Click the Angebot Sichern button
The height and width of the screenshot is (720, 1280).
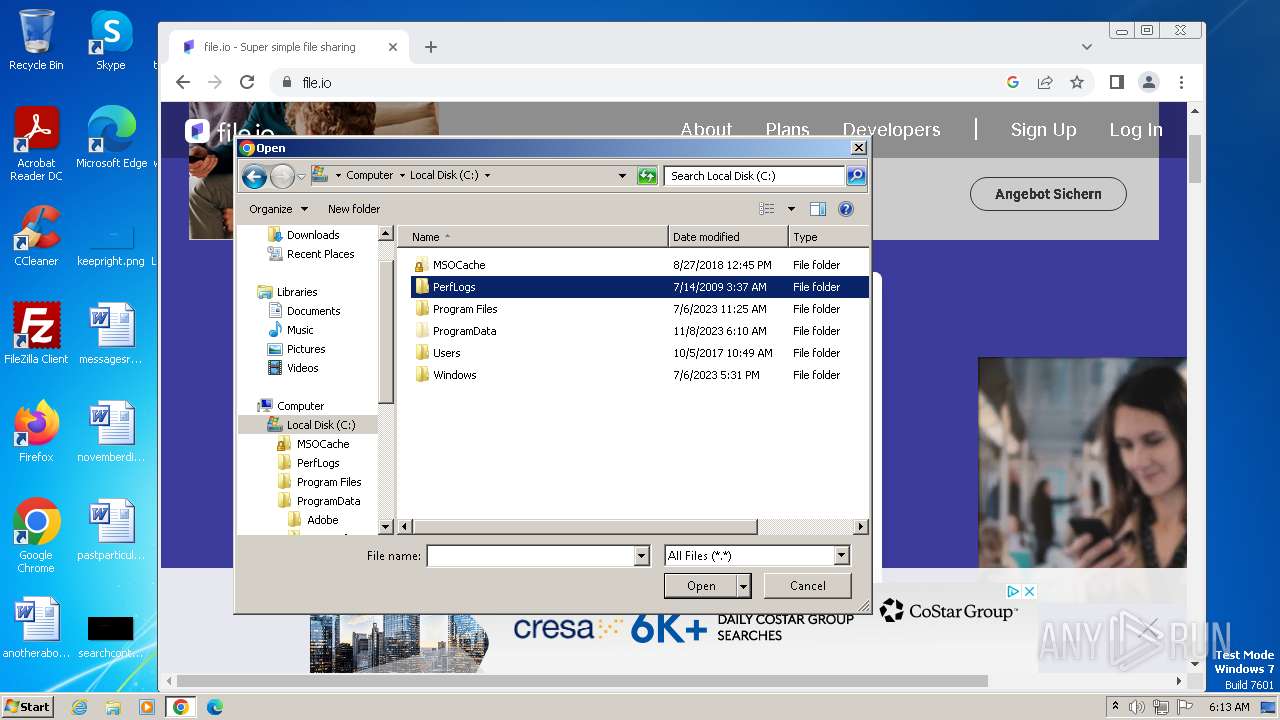pyautogui.click(x=1048, y=194)
